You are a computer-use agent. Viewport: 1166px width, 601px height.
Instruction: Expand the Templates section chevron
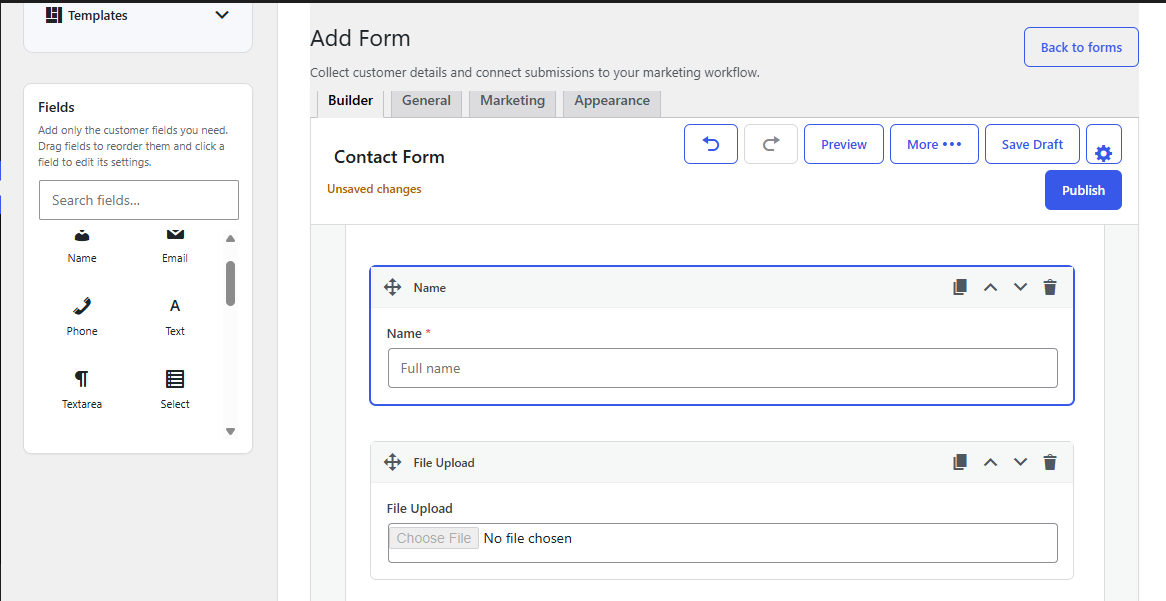tap(222, 15)
